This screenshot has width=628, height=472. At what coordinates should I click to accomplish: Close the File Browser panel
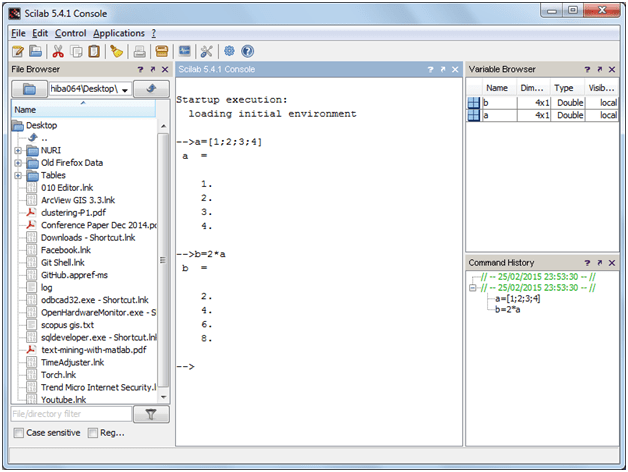coord(166,70)
